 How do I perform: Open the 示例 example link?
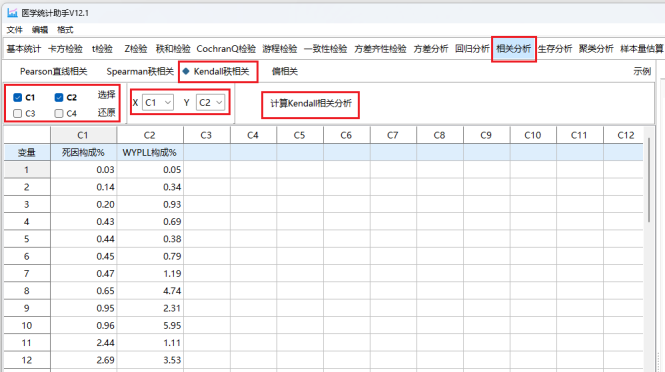pyautogui.click(x=642, y=71)
